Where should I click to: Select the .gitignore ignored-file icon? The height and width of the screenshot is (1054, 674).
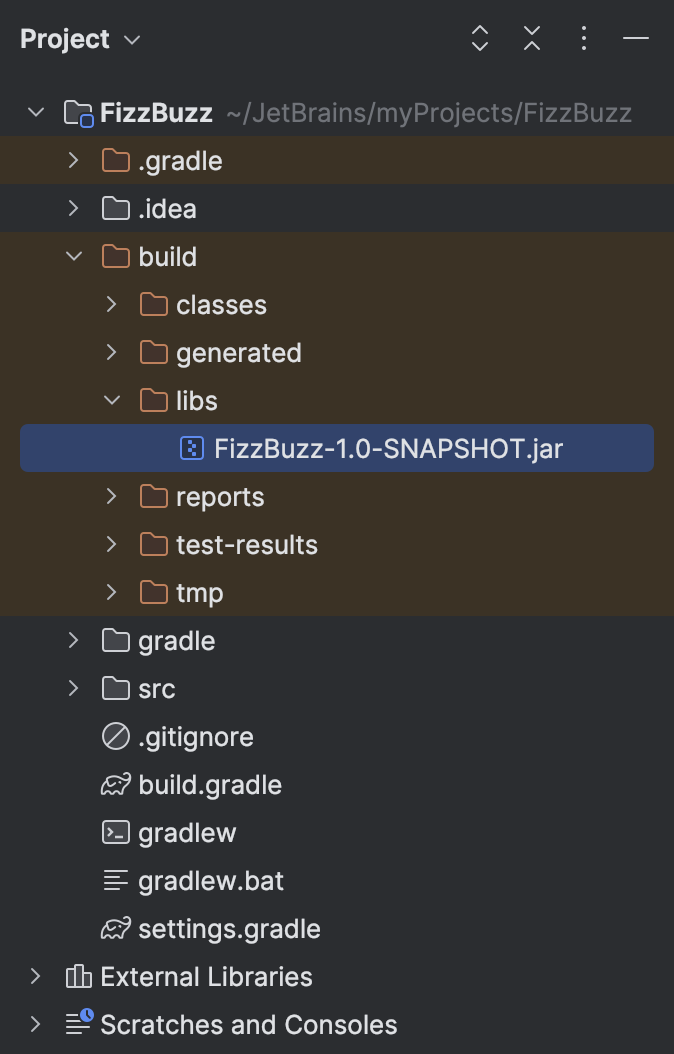117,737
